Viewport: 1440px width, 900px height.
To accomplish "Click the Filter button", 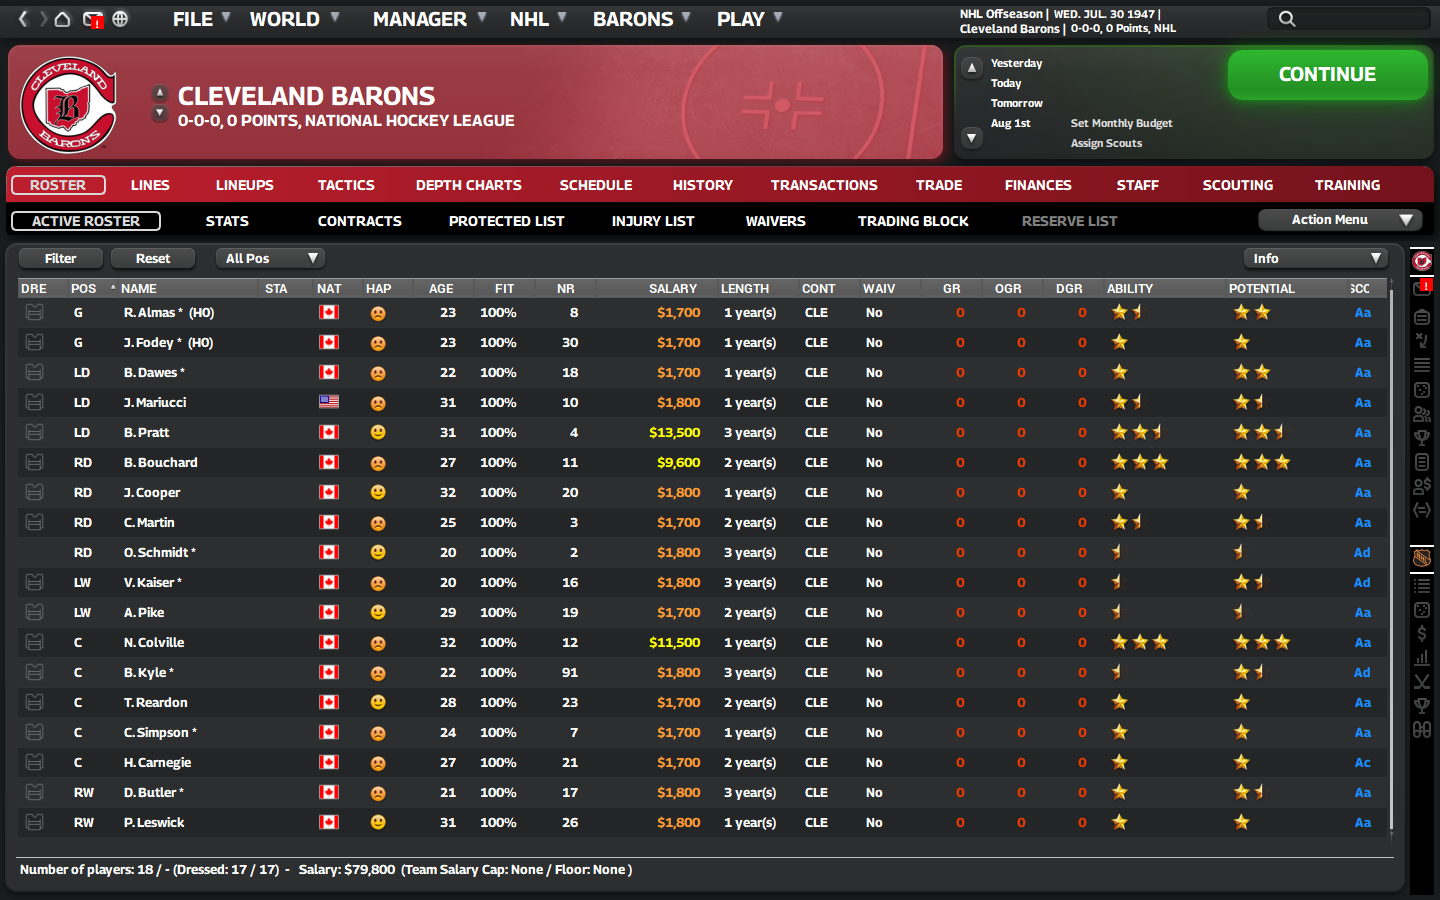I will click(61, 258).
